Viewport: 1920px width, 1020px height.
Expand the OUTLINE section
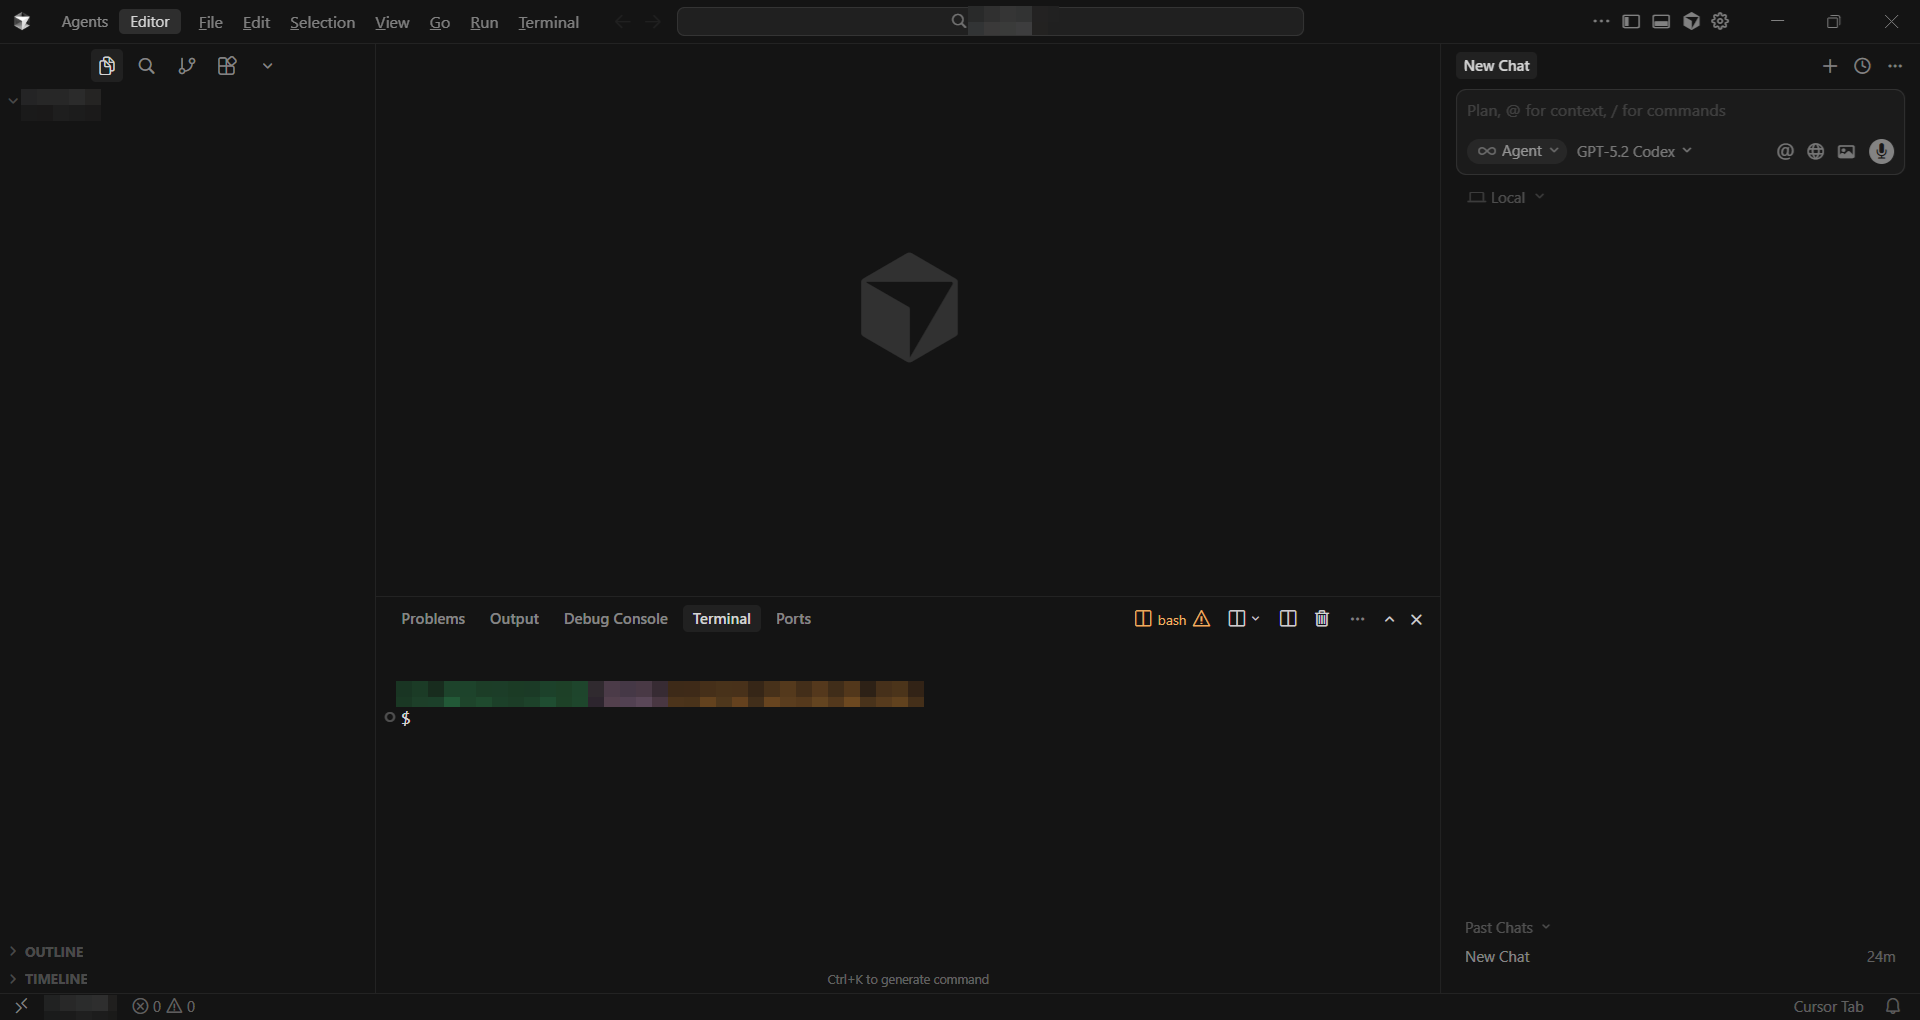[54, 952]
